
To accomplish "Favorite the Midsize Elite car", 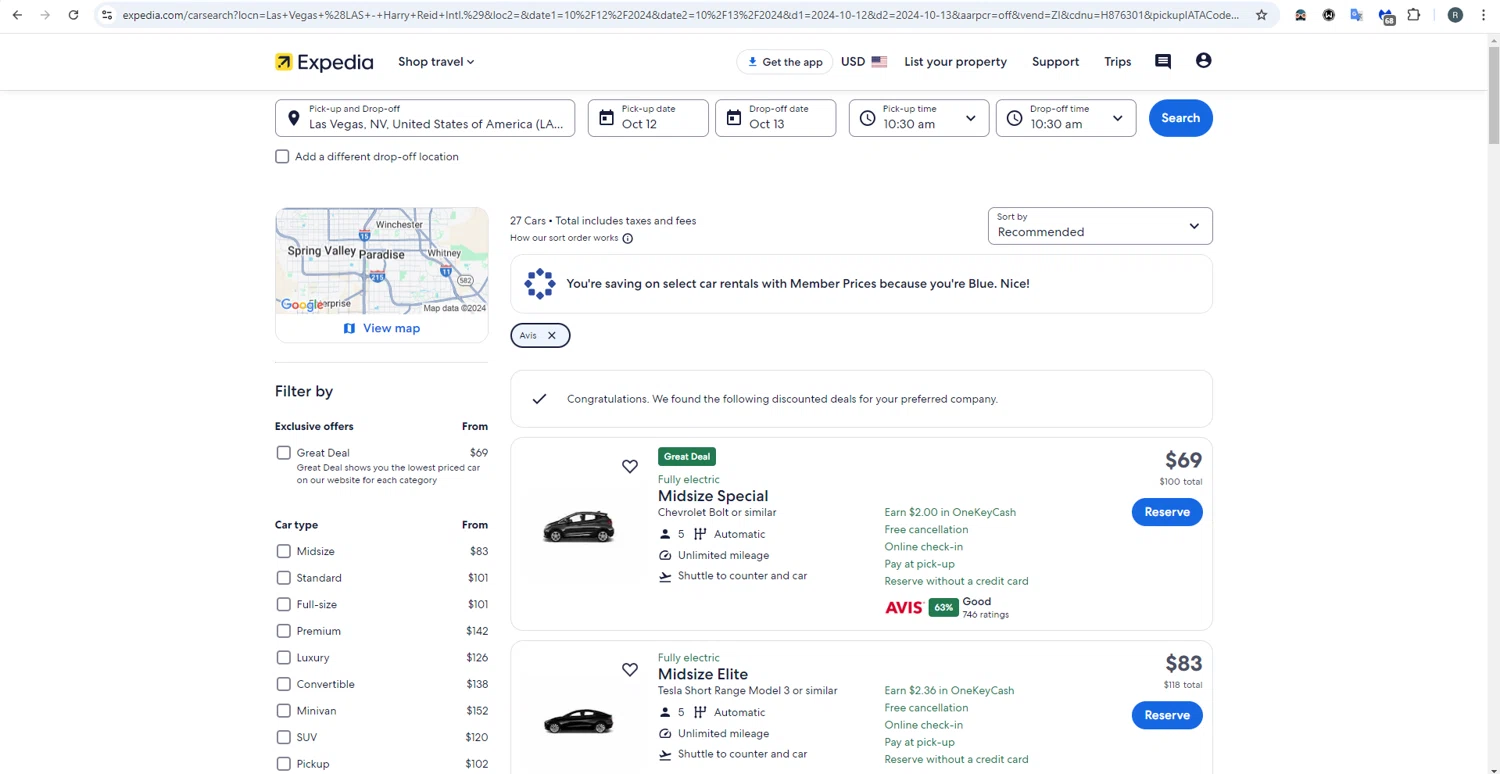I will 630,670.
